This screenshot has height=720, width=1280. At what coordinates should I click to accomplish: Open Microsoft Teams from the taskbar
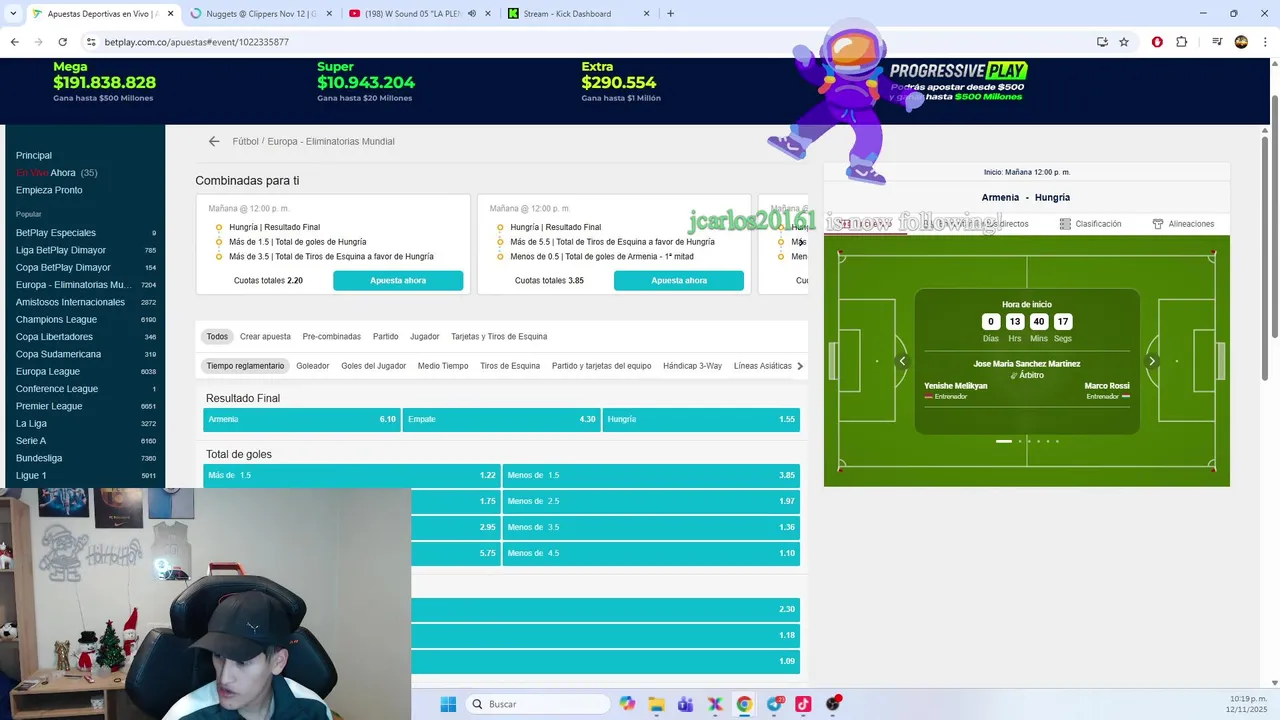tap(685, 704)
